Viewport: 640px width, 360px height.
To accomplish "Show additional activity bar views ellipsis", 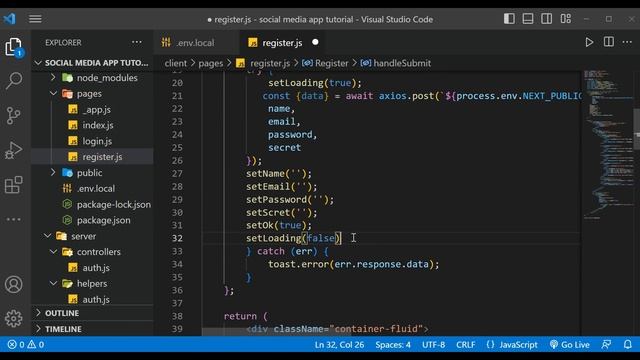I will (x=13, y=219).
